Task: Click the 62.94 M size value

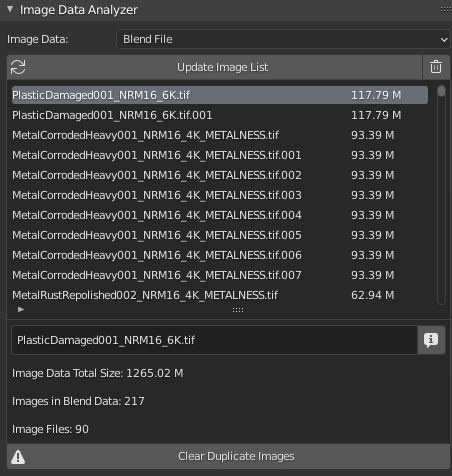Action: [x=372, y=295]
